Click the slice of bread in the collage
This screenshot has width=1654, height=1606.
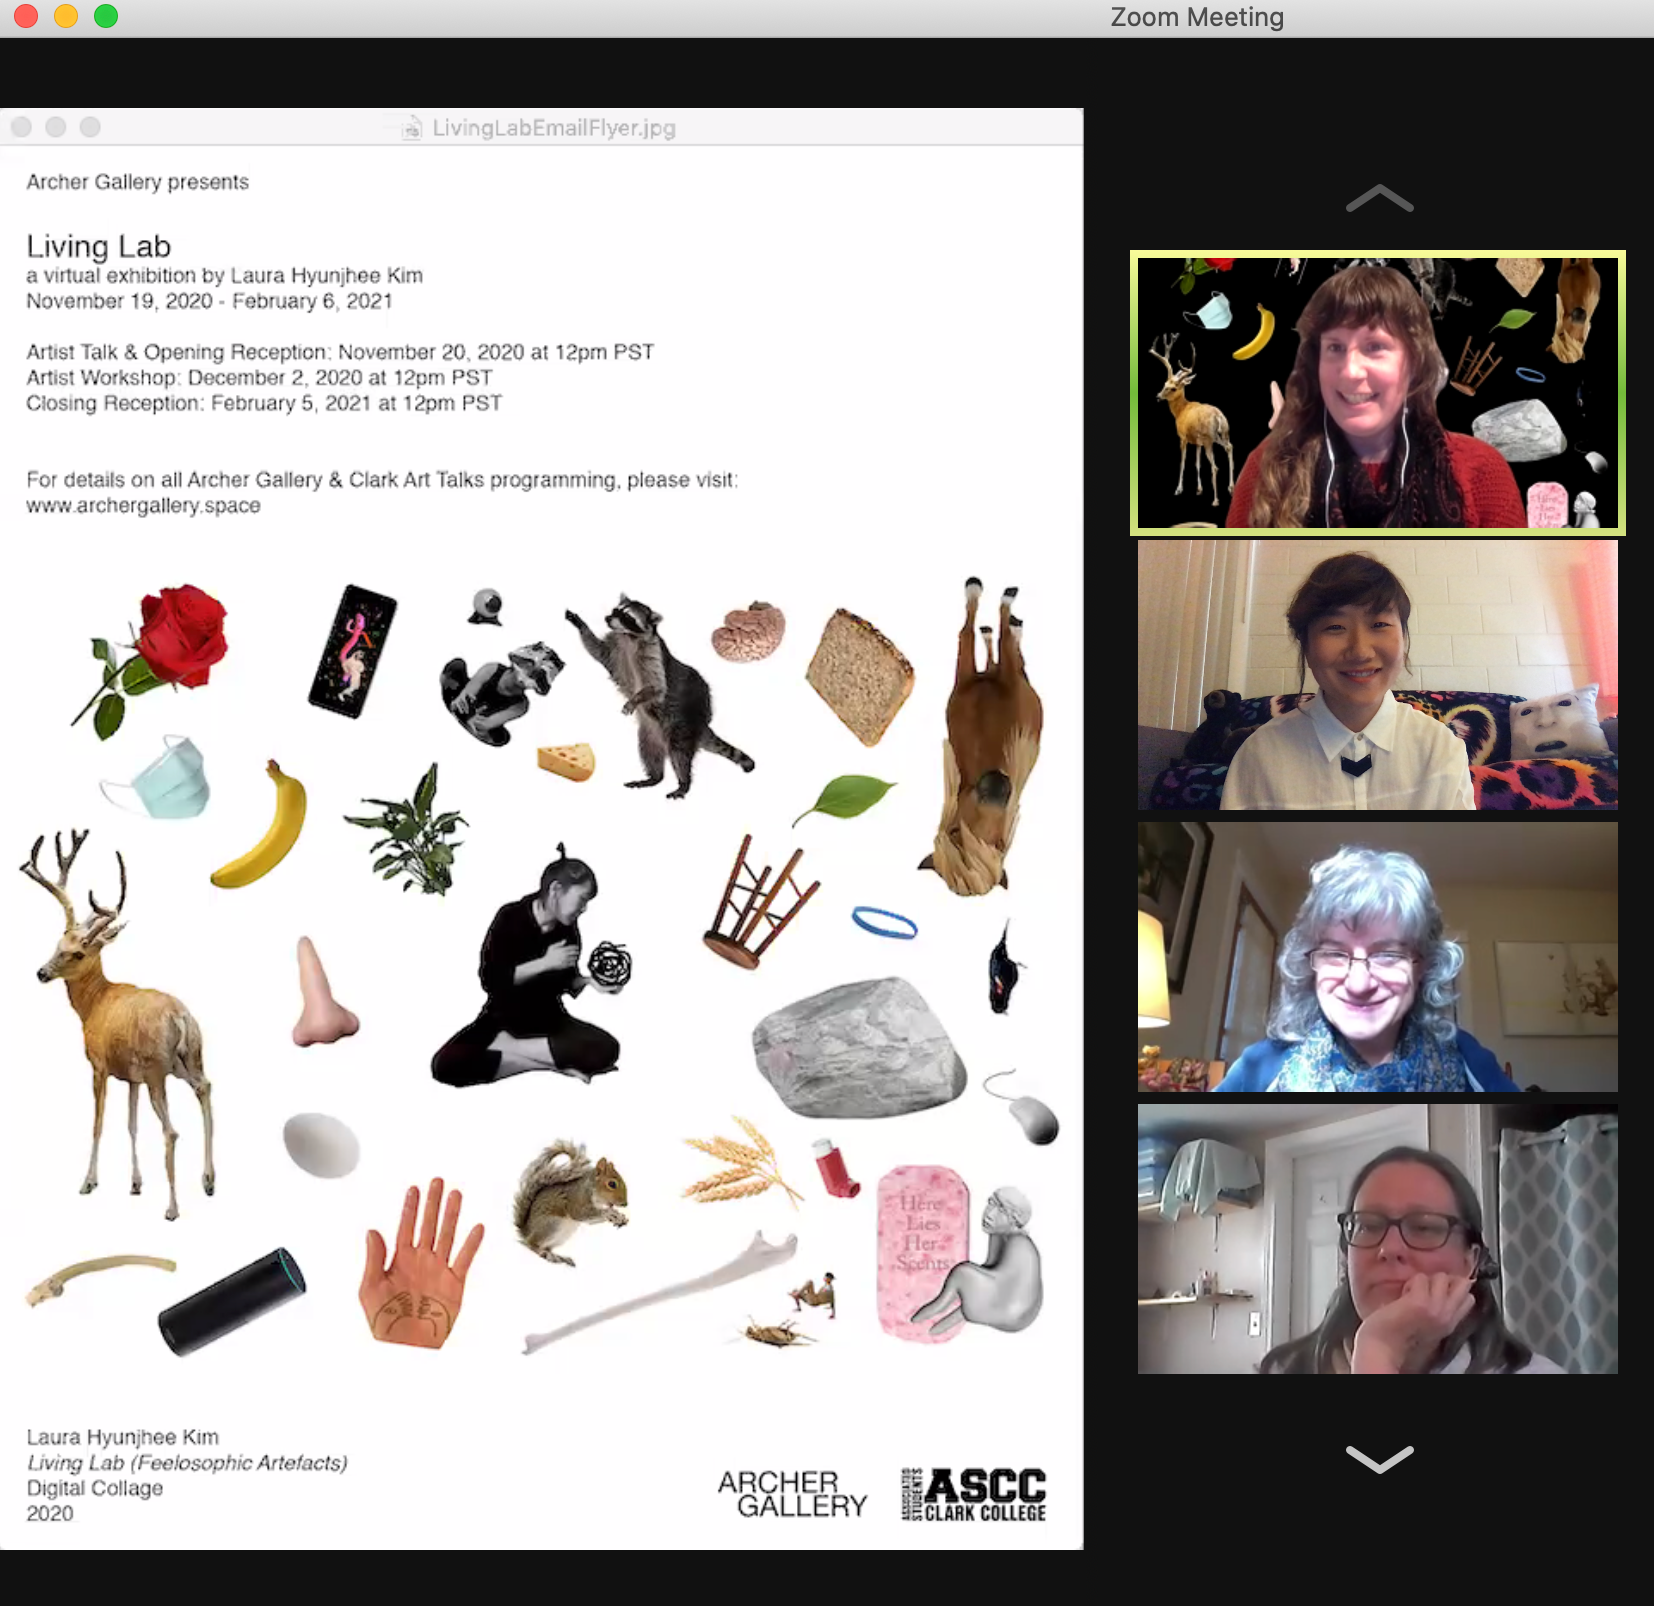[860, 677]
